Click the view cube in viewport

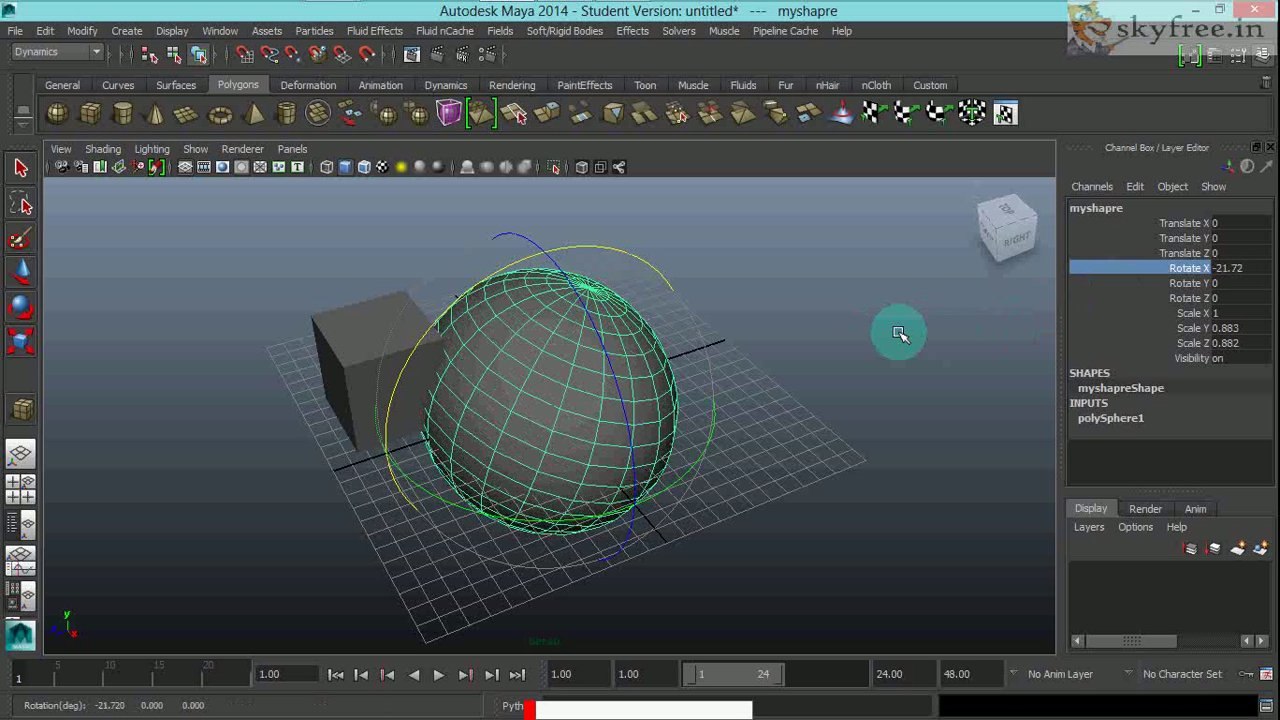pyautogui.click(x=1007, y=227)
